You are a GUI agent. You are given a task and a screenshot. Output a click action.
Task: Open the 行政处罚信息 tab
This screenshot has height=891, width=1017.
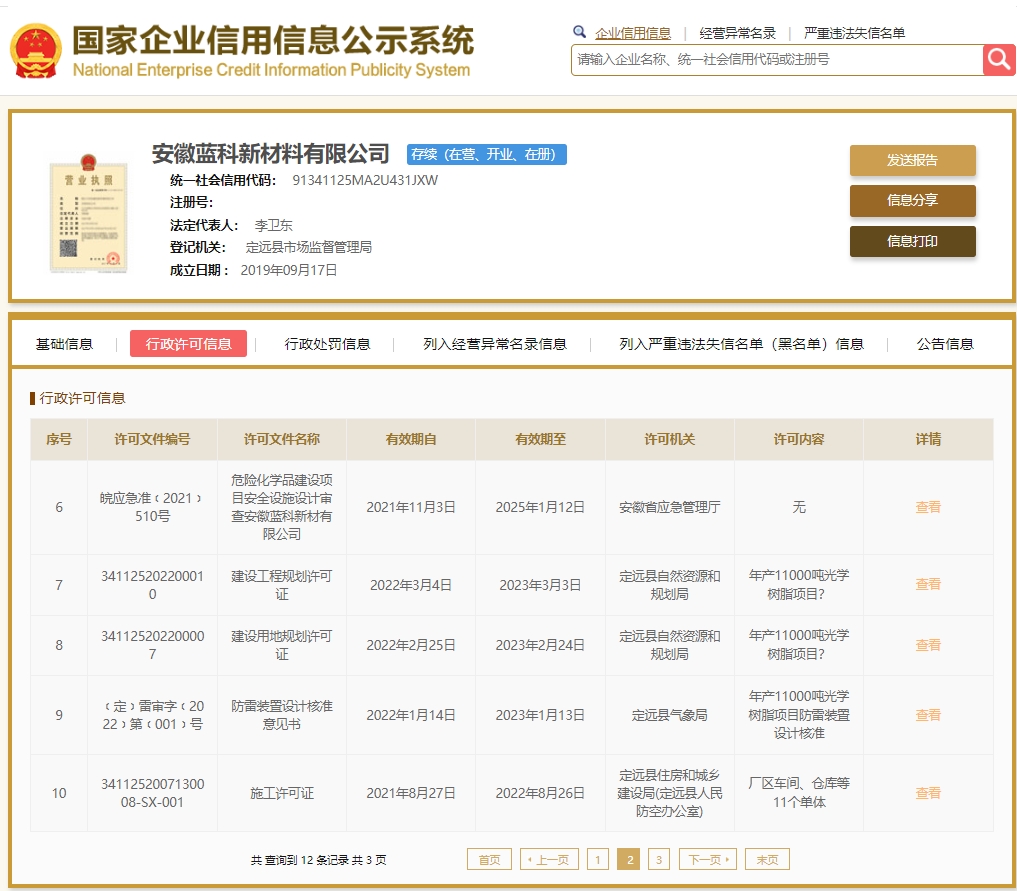point(327,344)
